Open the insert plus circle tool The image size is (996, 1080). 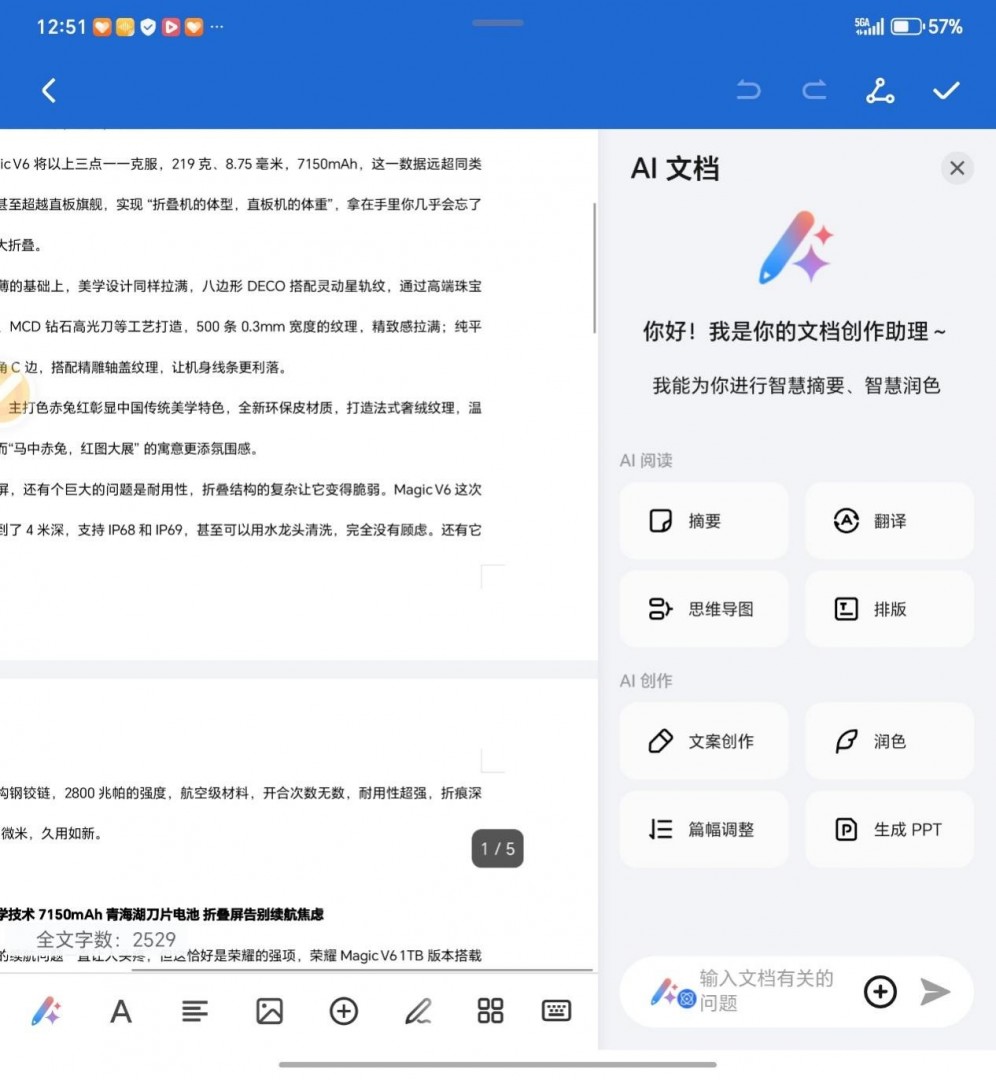pyautogui.click(x=344, y=1011)
